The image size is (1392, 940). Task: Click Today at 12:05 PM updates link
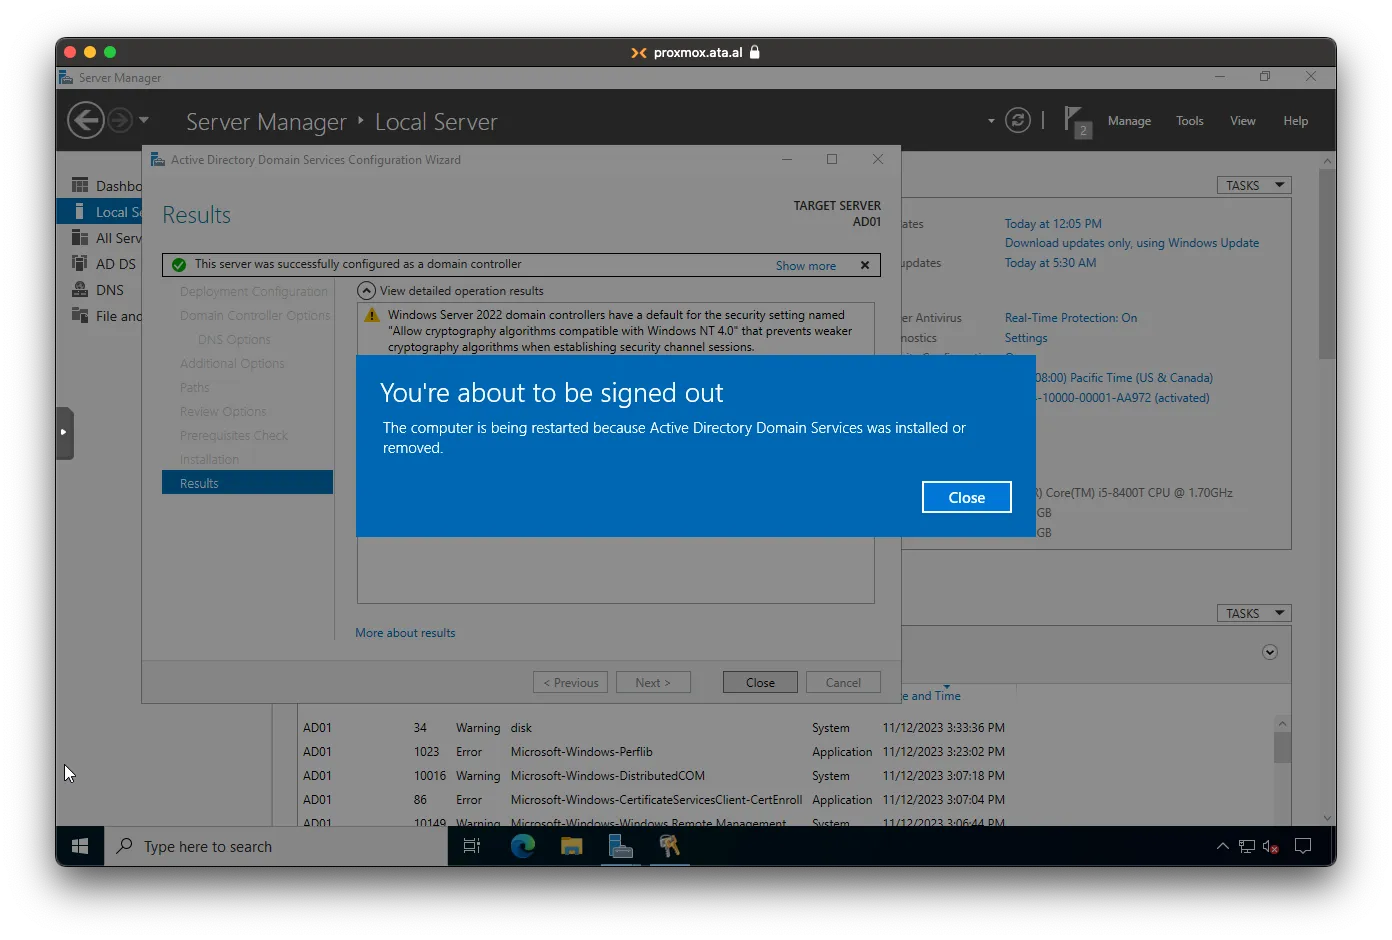click(x=1053, y=224)
